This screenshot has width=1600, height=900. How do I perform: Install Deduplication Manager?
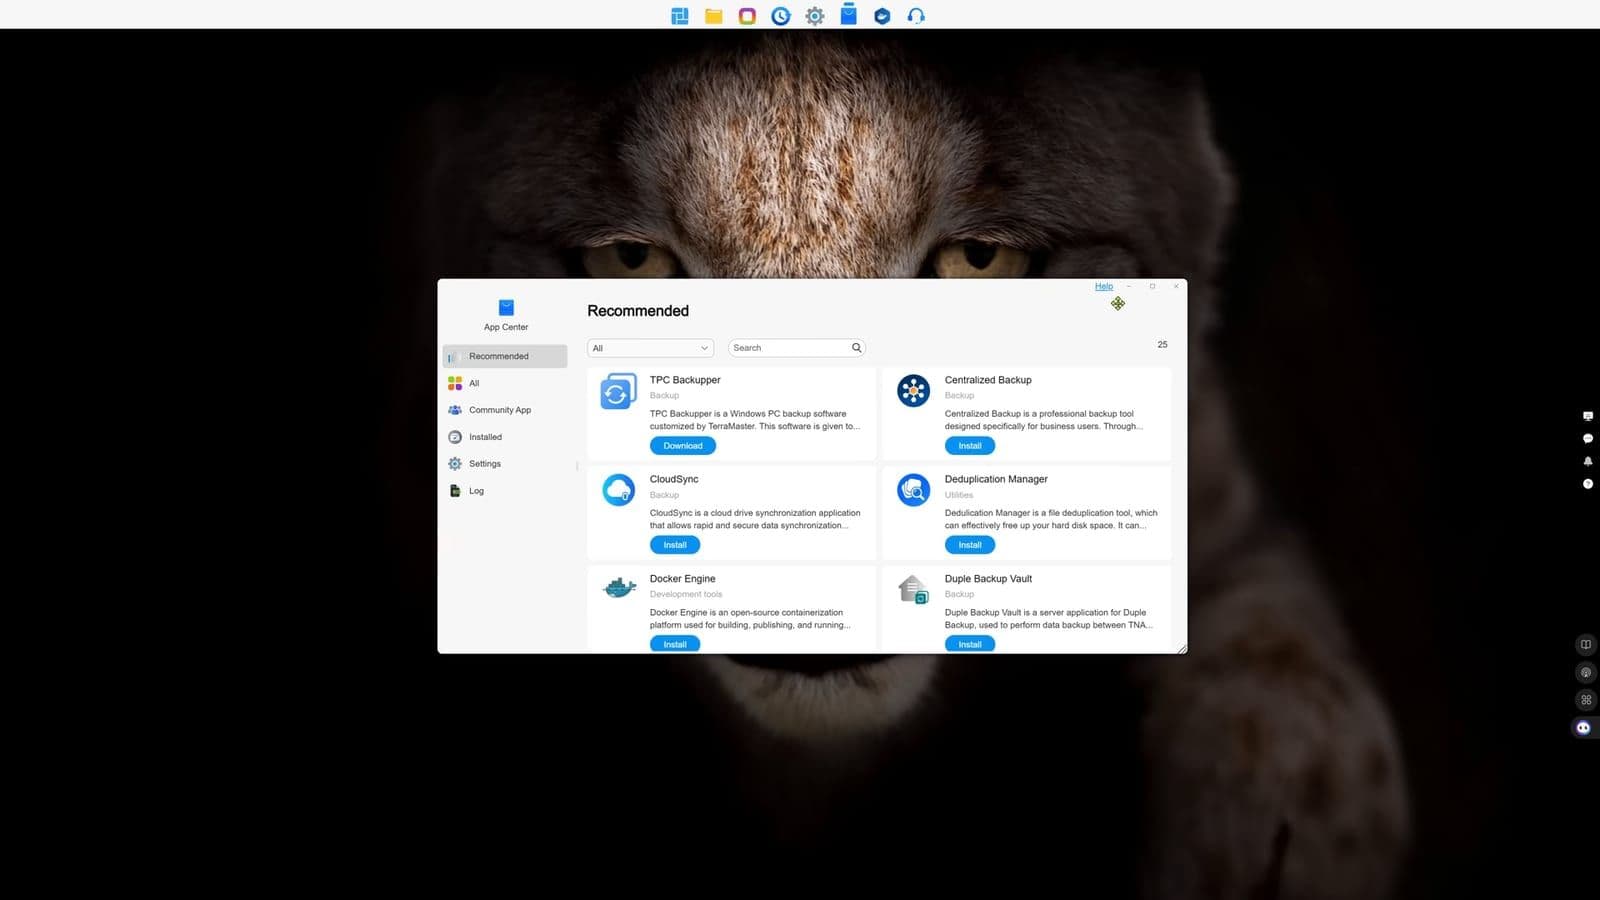[970, 545]
